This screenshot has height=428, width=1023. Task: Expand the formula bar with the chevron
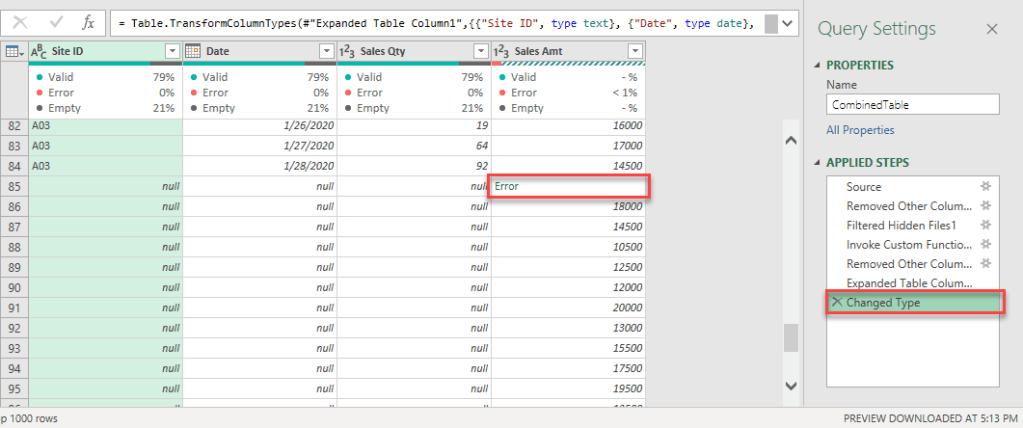(788, 22)
